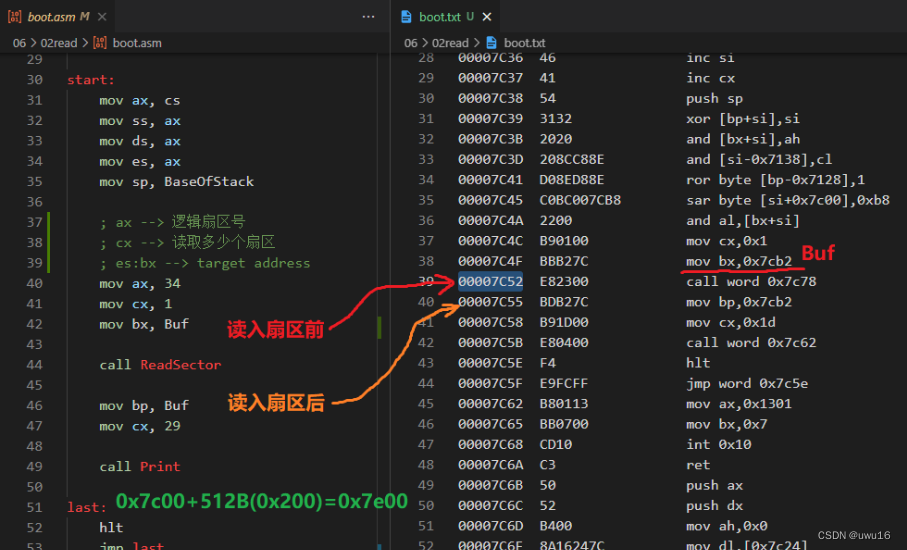Click line 'mov cx, 1' in boot.asm

coord(135,304)
